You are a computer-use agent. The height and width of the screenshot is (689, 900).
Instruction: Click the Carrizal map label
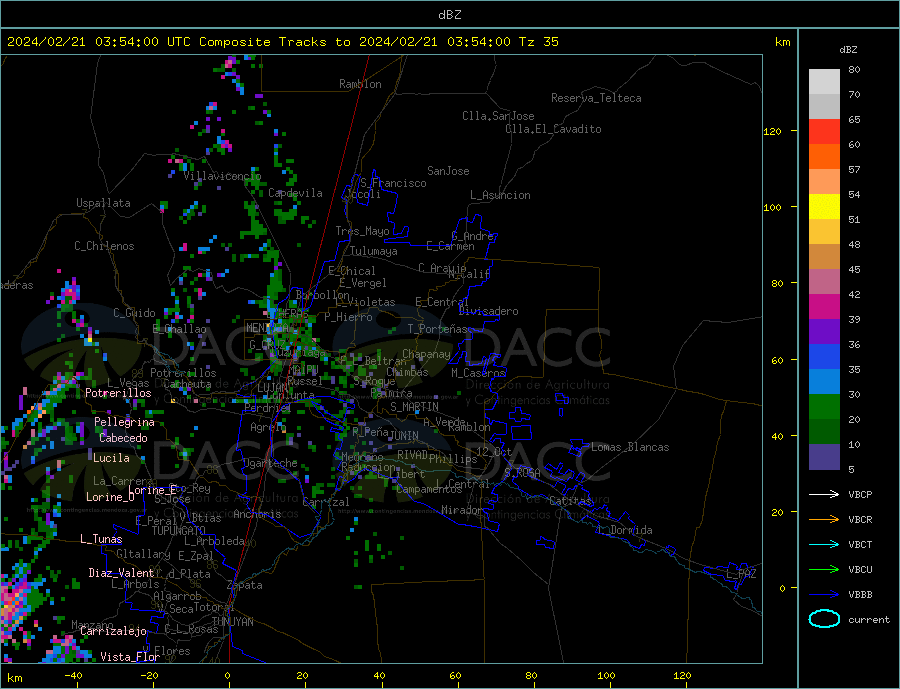325,502
